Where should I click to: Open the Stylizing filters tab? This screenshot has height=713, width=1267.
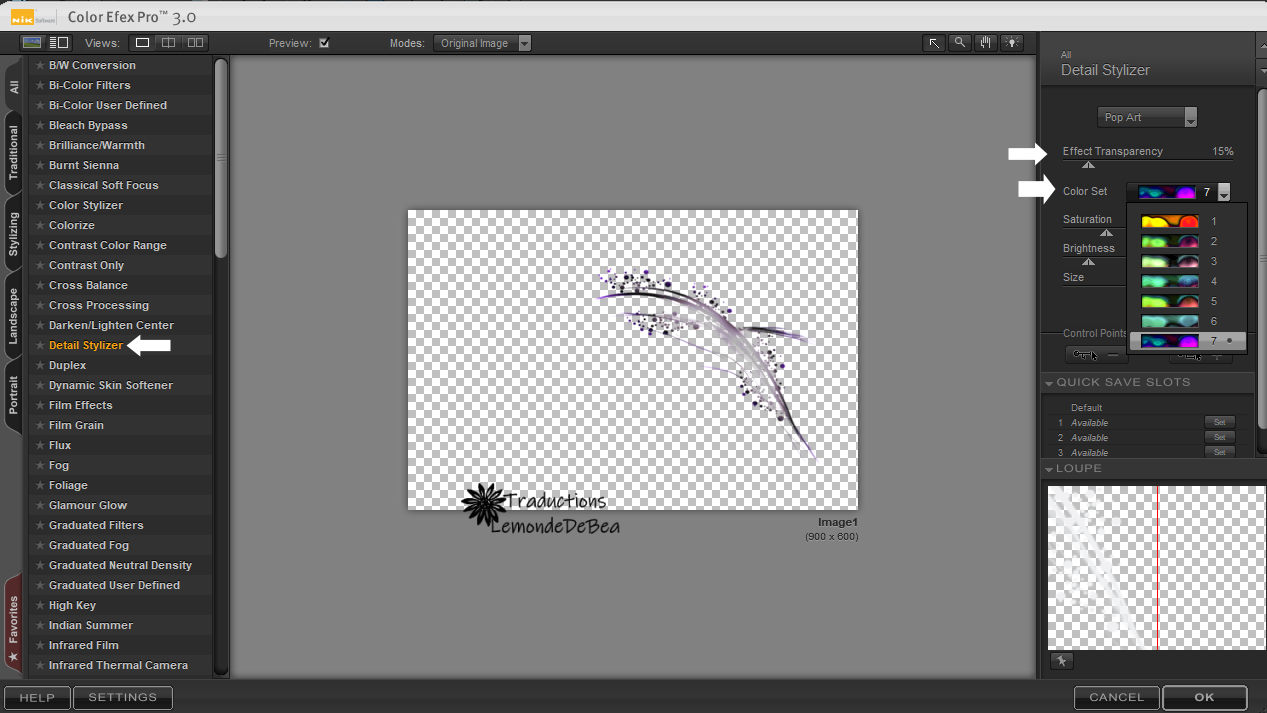point(14,234)
